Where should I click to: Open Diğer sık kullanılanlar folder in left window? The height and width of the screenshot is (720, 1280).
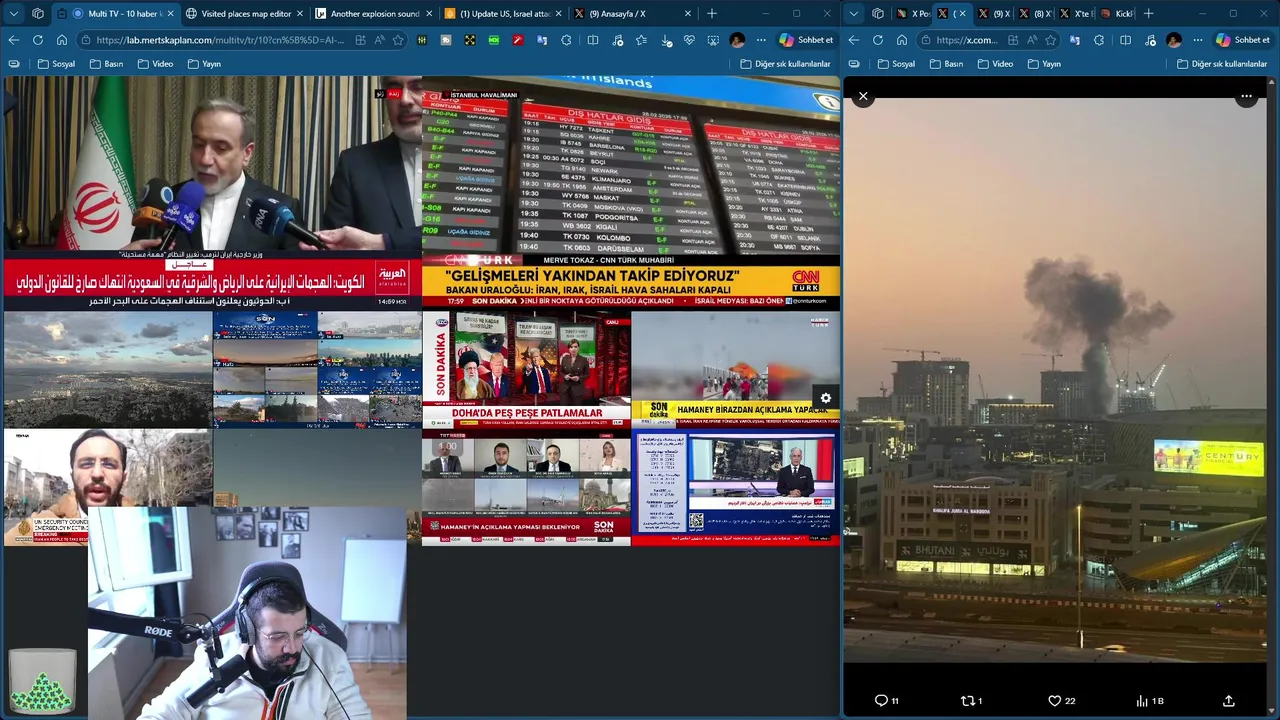[x=785, y=64]
